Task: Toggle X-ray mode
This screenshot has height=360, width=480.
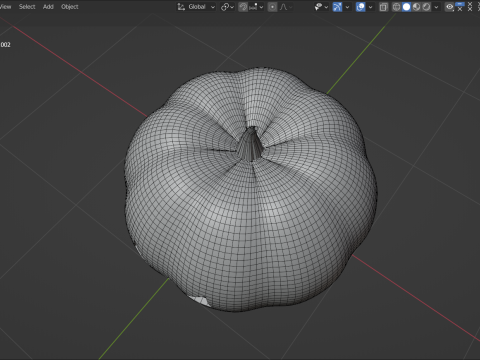Action: point(384,7)
